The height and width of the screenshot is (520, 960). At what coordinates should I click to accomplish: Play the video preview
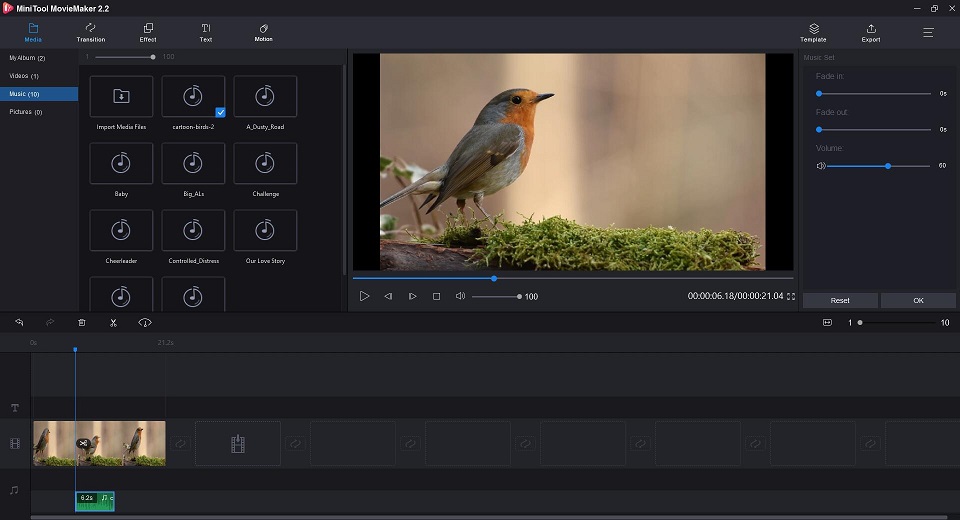(364, 296)
